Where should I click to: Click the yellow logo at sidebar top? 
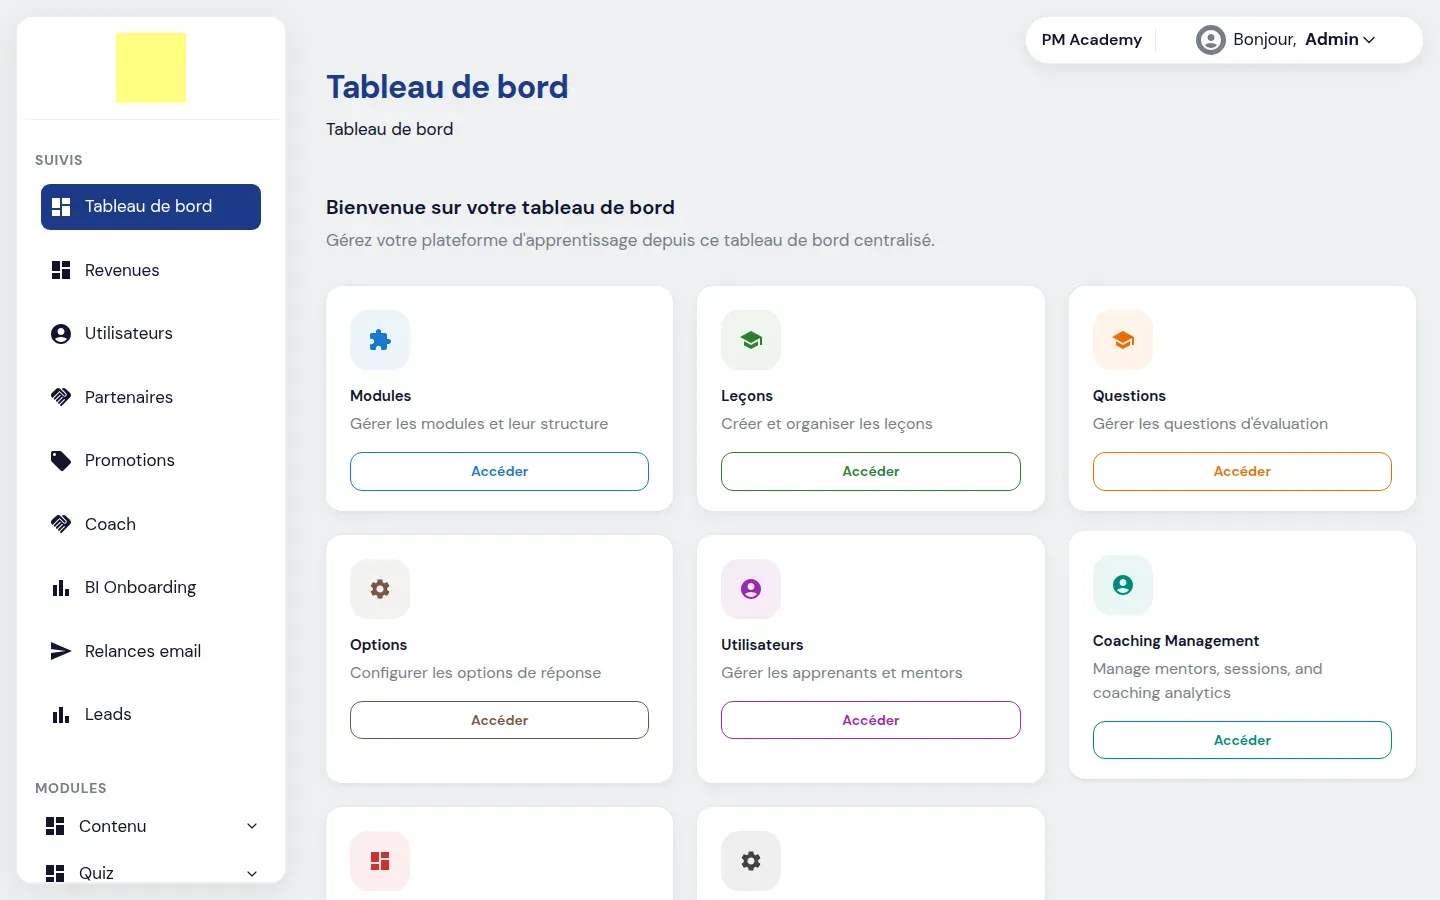151,68
